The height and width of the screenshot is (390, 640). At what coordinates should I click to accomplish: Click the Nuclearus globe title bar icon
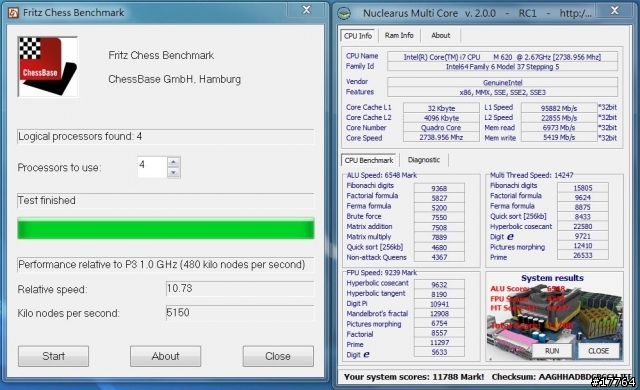(344, 13)
